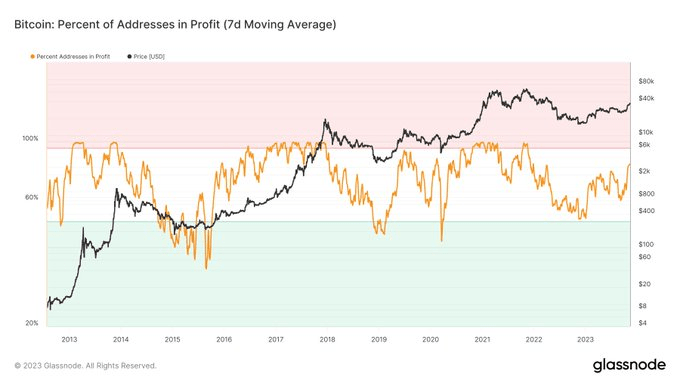The height and width of the screenshot is (383, 680).
Task: Click the glassnode logo
Action: (629, 365)
